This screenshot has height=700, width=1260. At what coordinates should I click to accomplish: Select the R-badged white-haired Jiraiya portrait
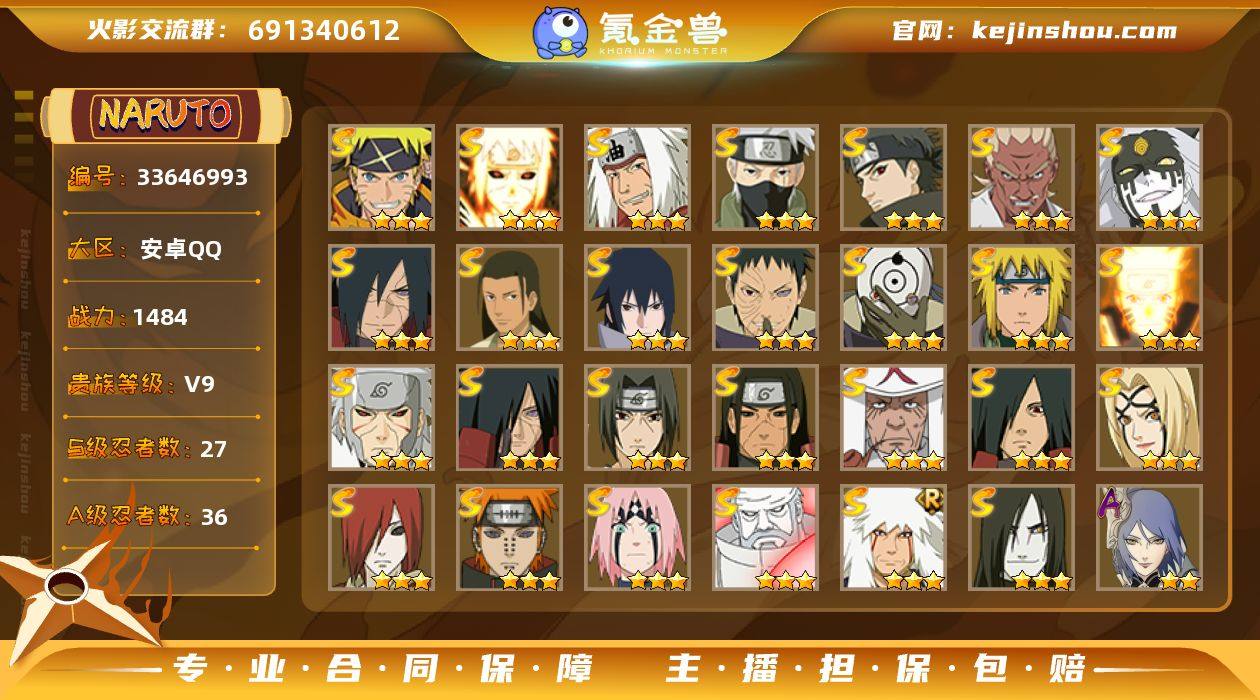pyautogui.click(x=893, y=538)
